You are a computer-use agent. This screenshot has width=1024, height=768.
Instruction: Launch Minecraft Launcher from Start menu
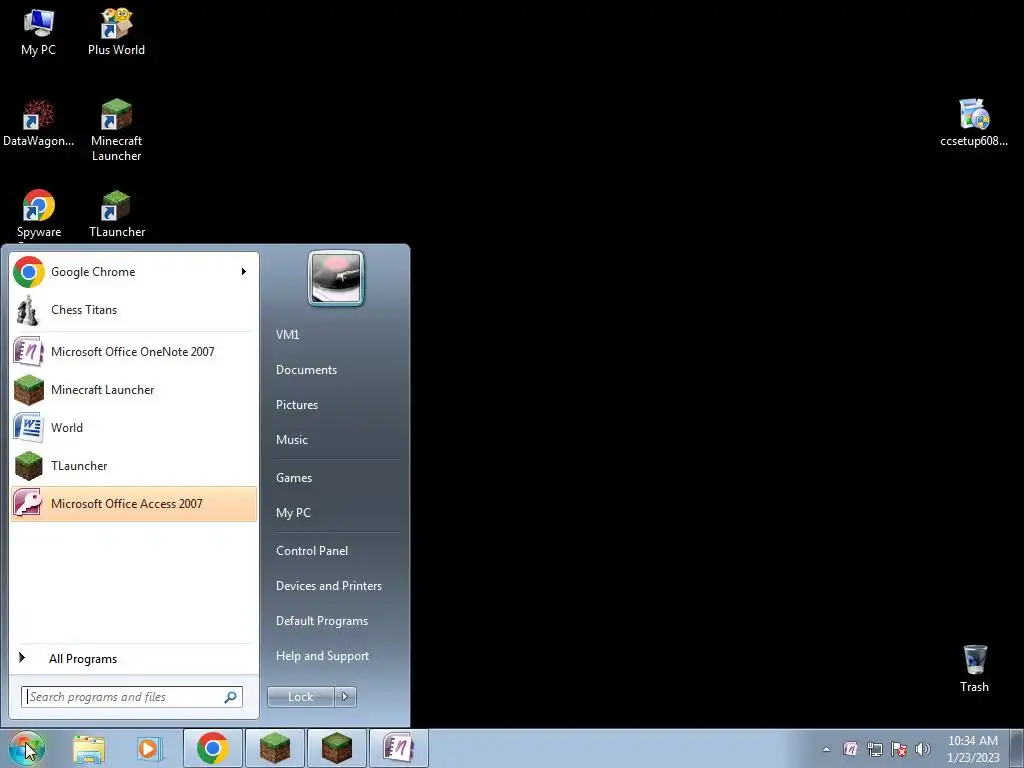134,389
